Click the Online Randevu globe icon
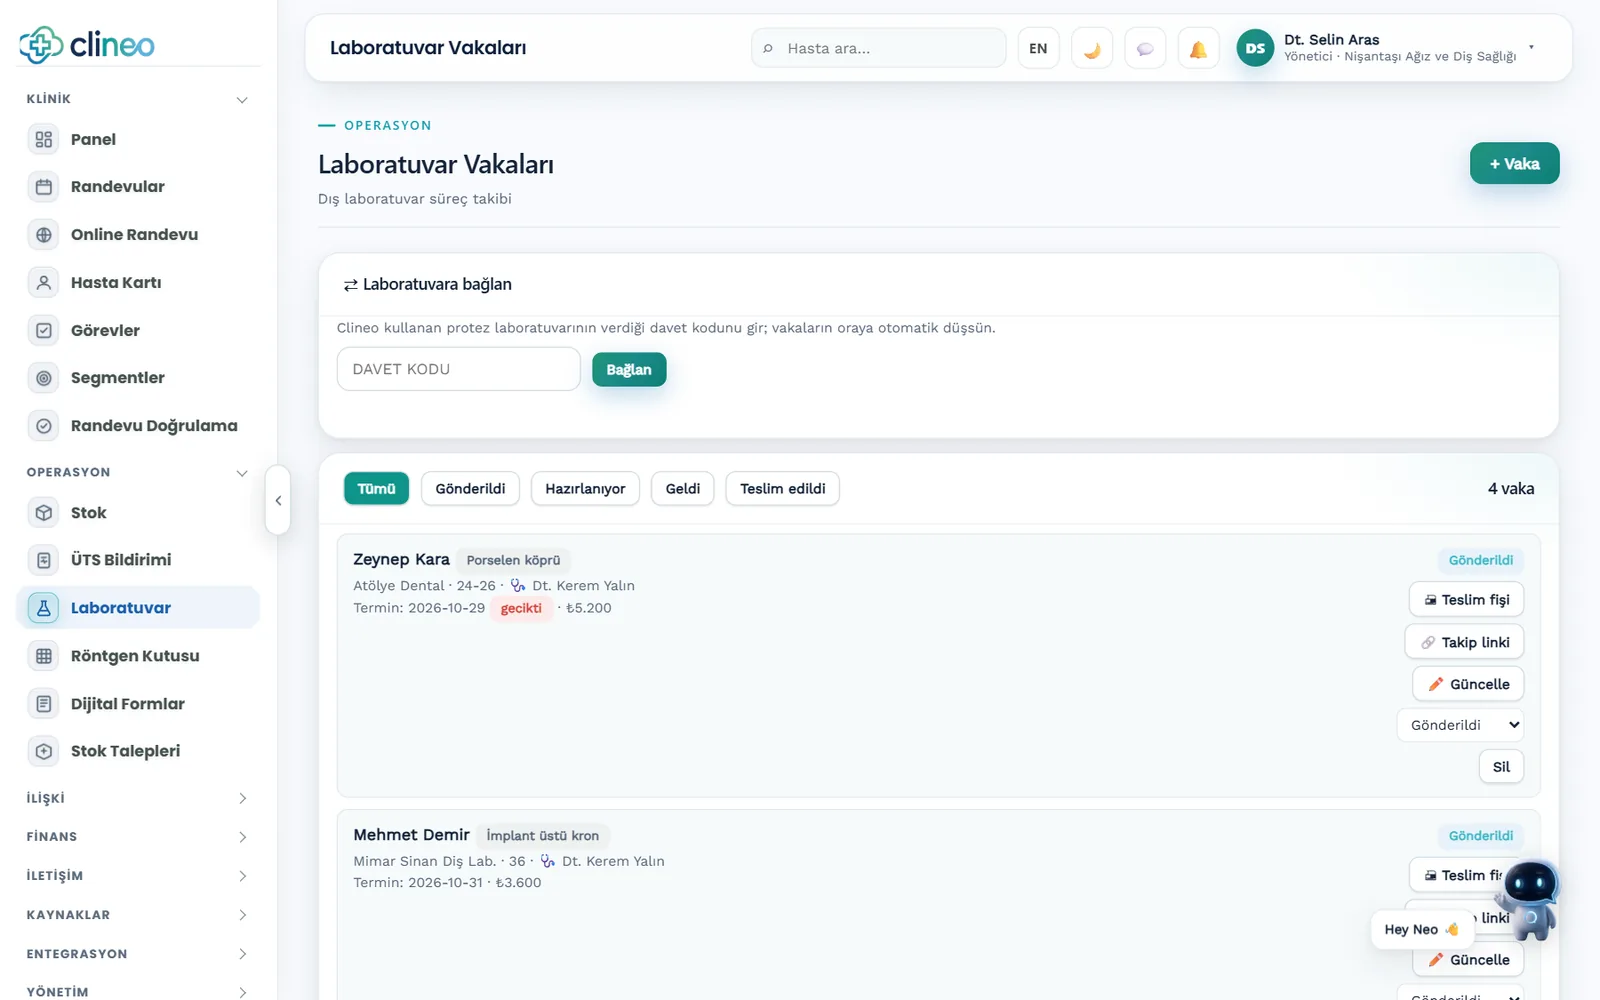 coord(44,234)
